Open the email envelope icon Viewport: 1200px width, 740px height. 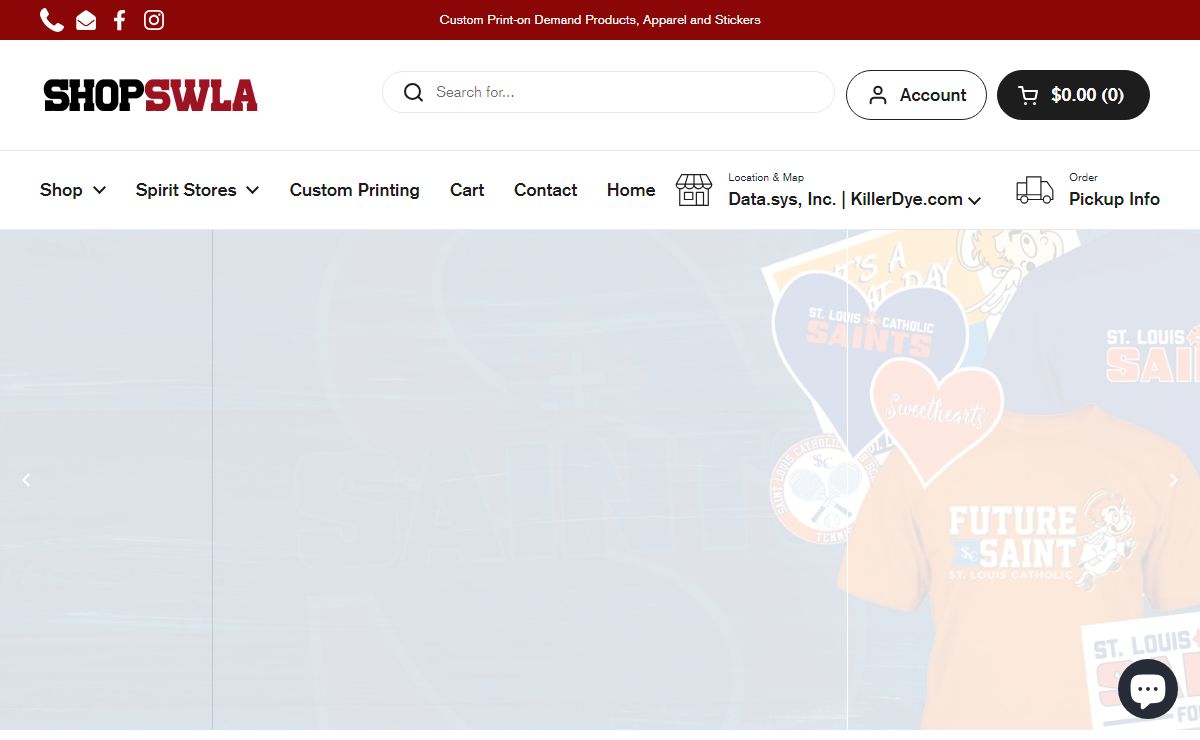coord(86,20)
